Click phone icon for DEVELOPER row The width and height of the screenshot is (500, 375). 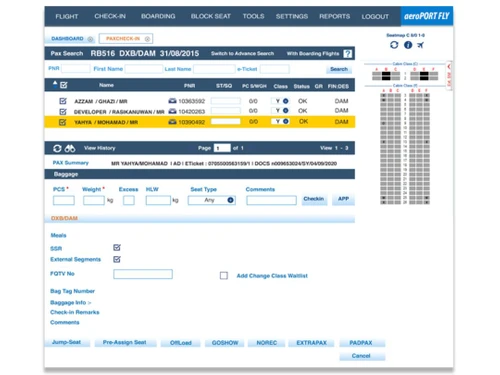point(172,111)
